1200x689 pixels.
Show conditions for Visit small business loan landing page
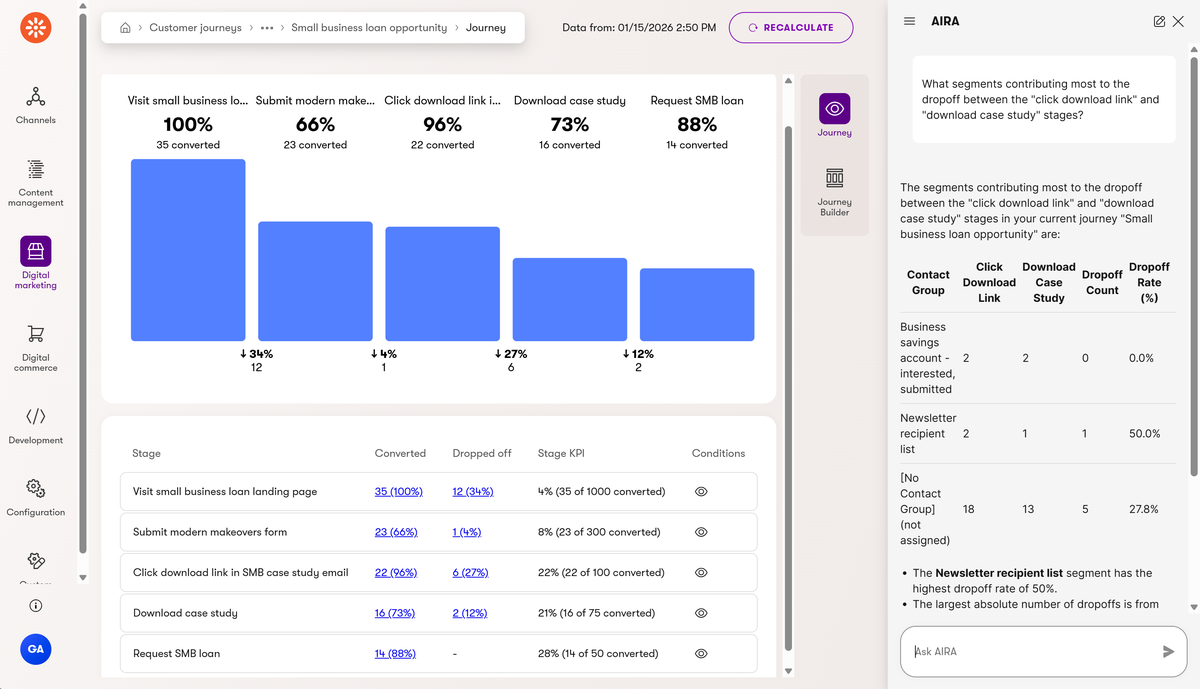pyautogui.click(x=701, y=491)
